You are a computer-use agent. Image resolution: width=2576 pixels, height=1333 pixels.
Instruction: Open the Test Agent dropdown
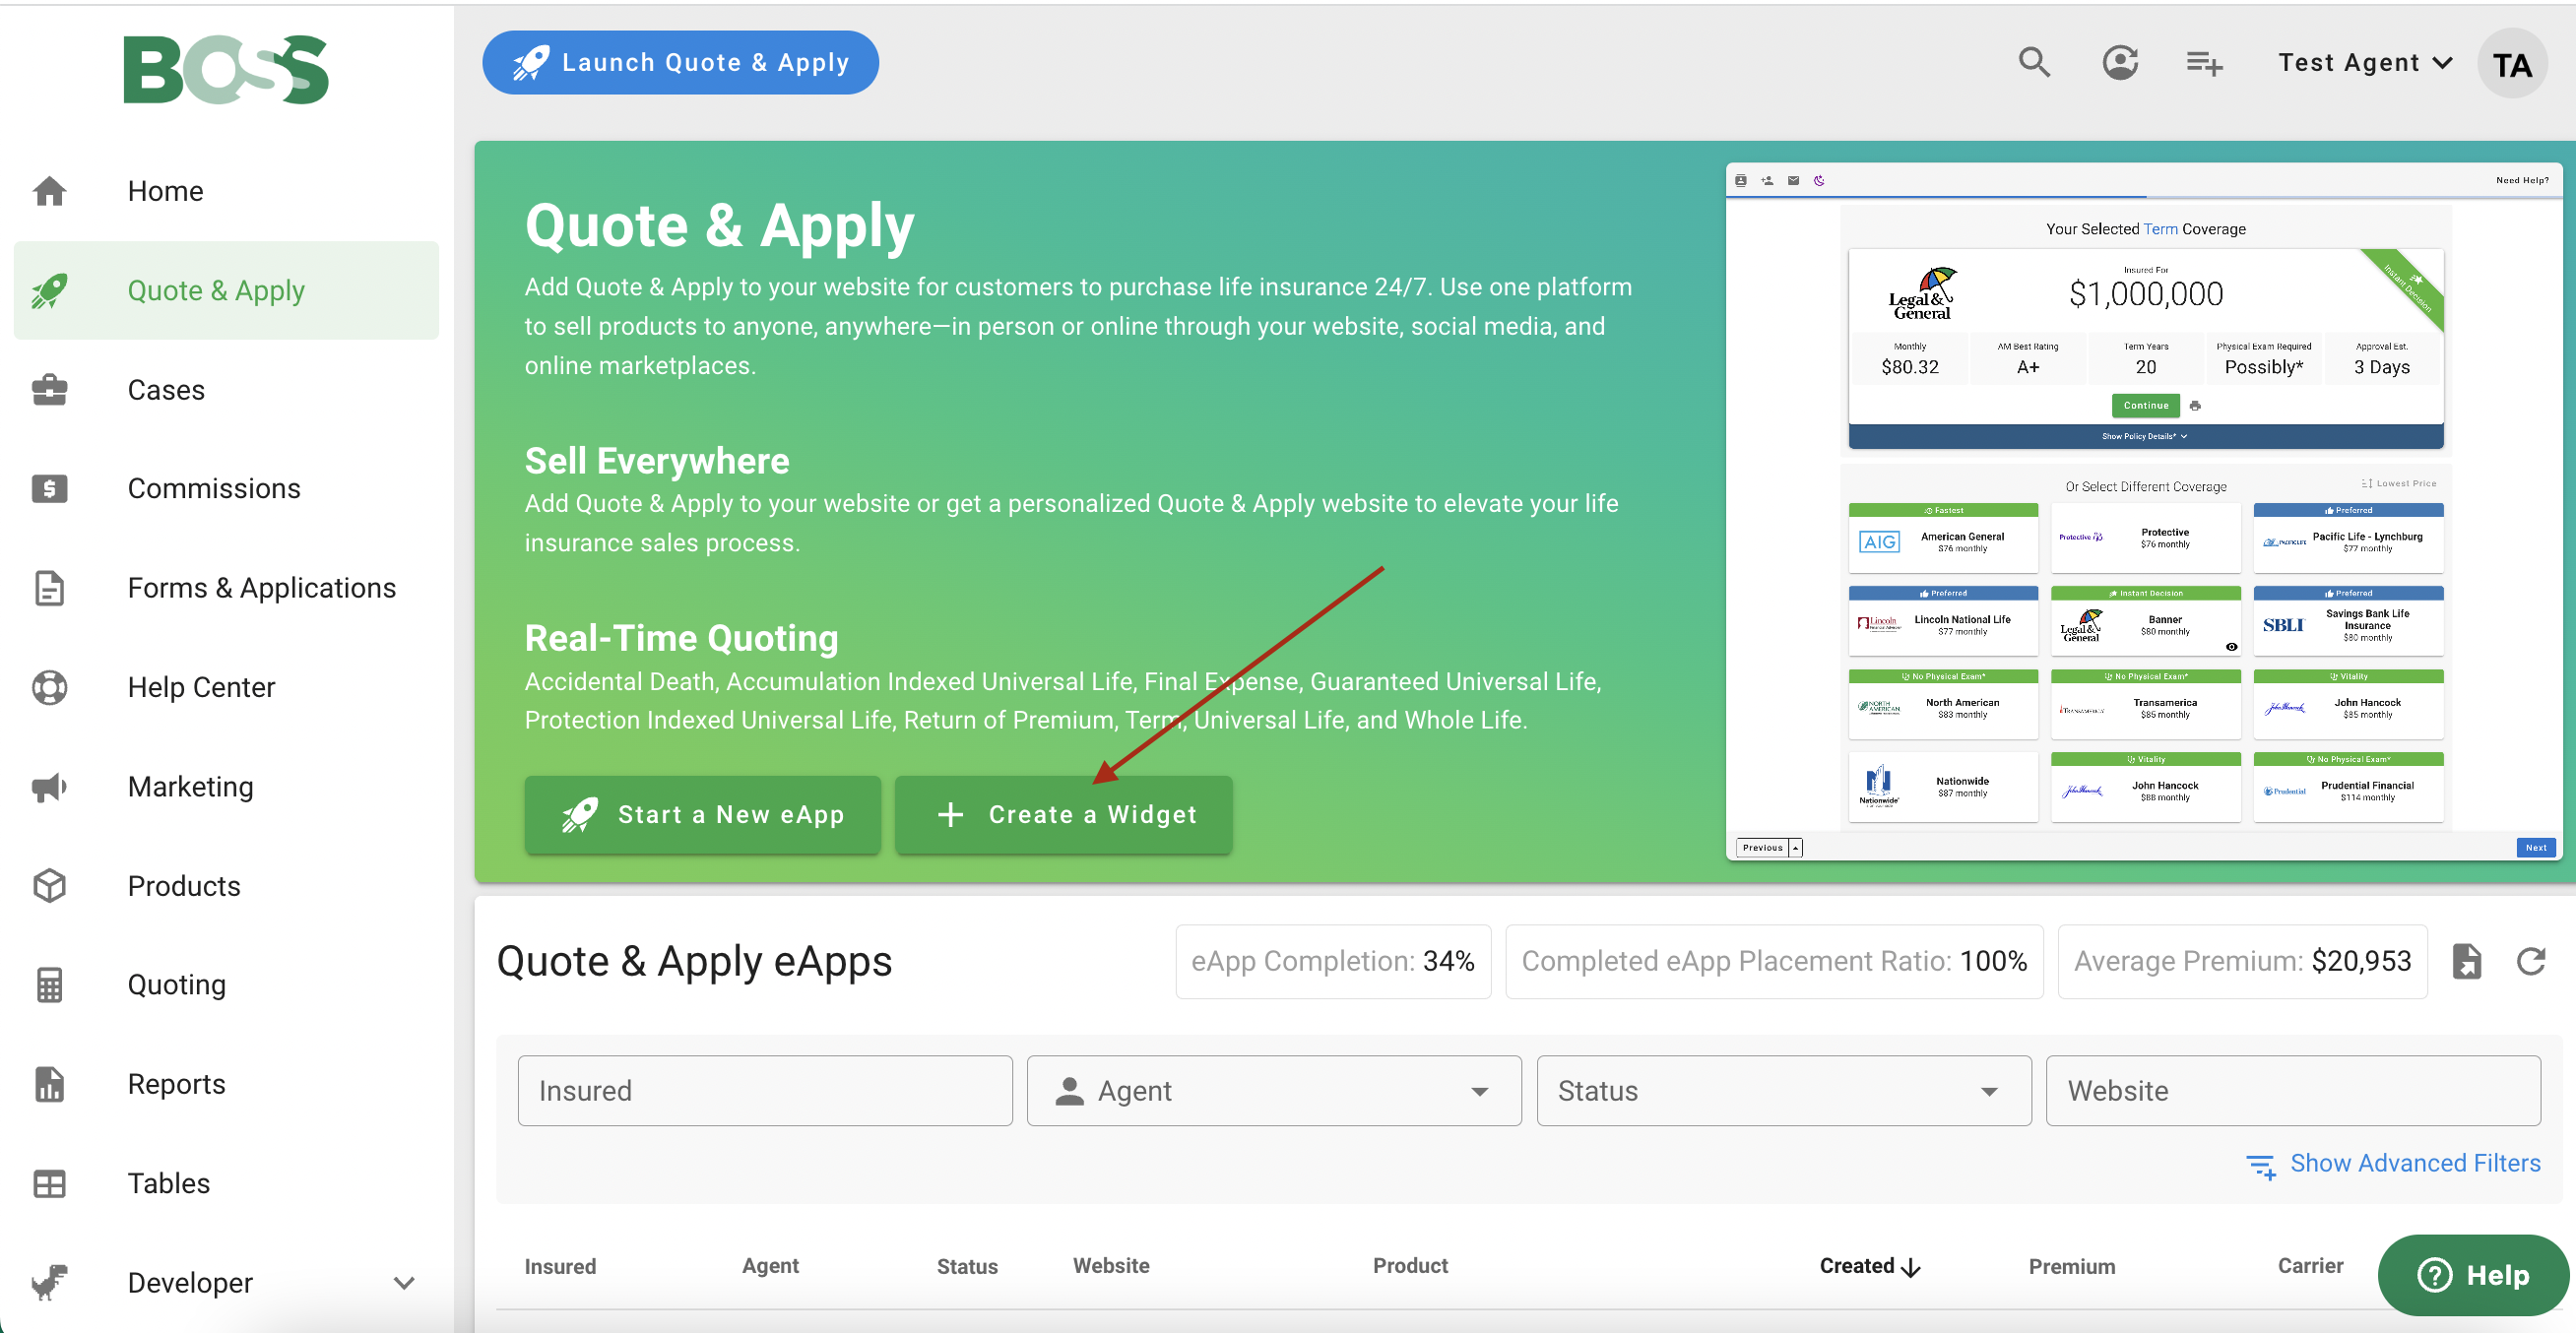tap(2364, 63)
